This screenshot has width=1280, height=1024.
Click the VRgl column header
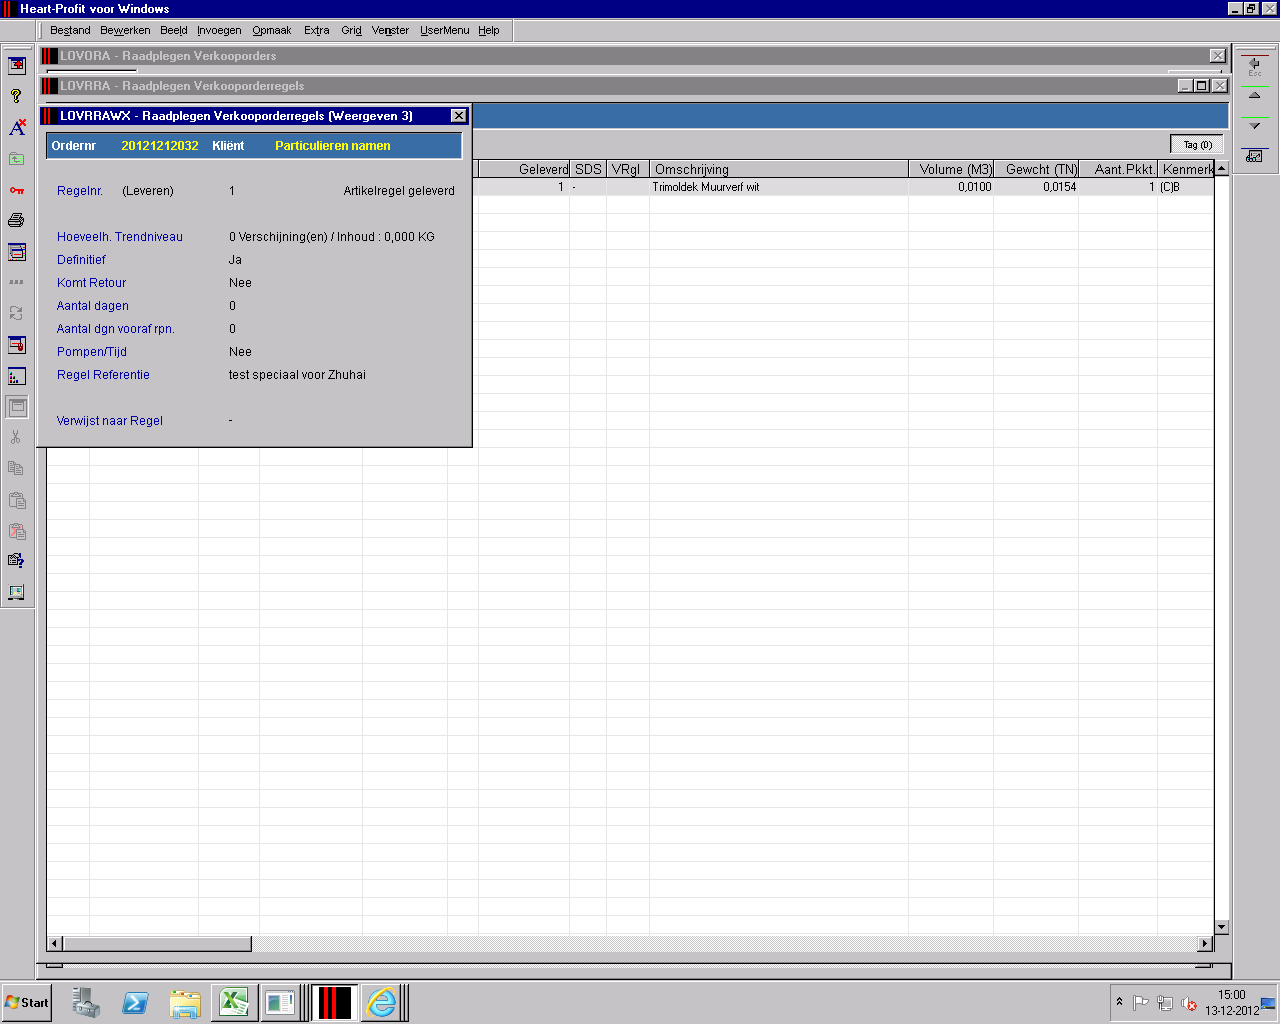click(628, 169)
